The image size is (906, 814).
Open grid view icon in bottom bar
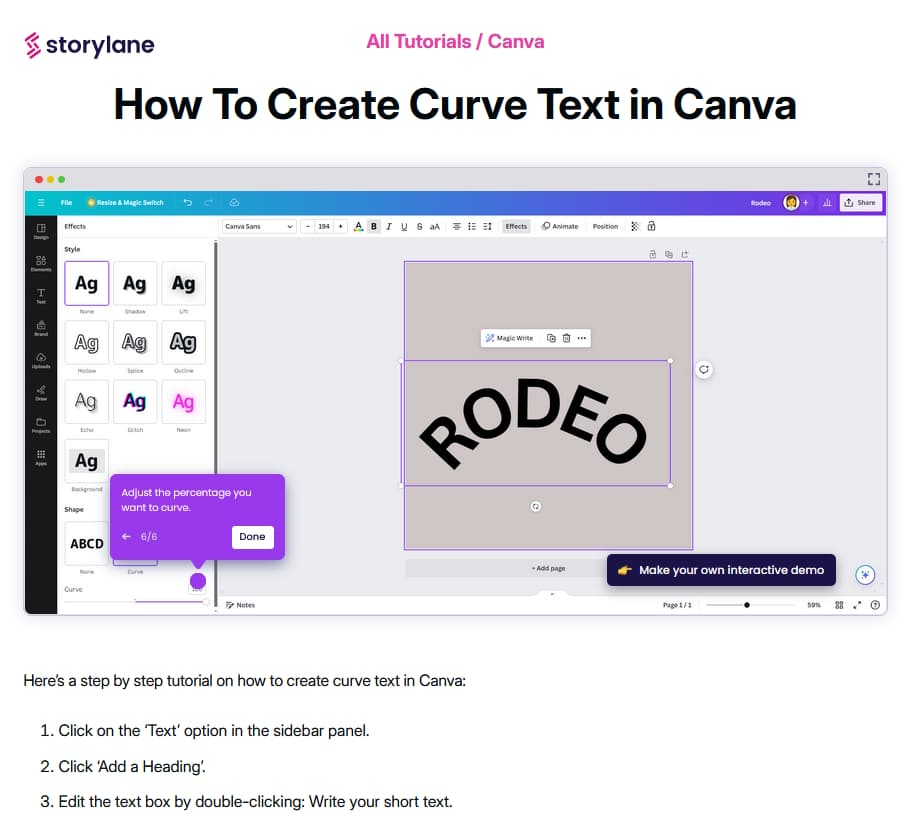pos(839,605)
